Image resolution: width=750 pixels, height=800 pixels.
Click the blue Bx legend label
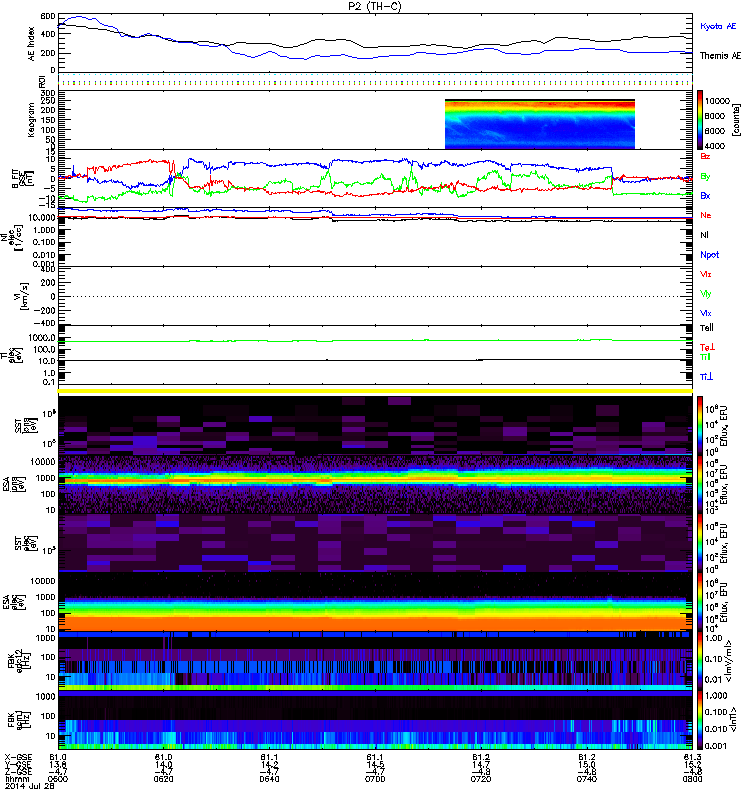[x=705, y=196]
